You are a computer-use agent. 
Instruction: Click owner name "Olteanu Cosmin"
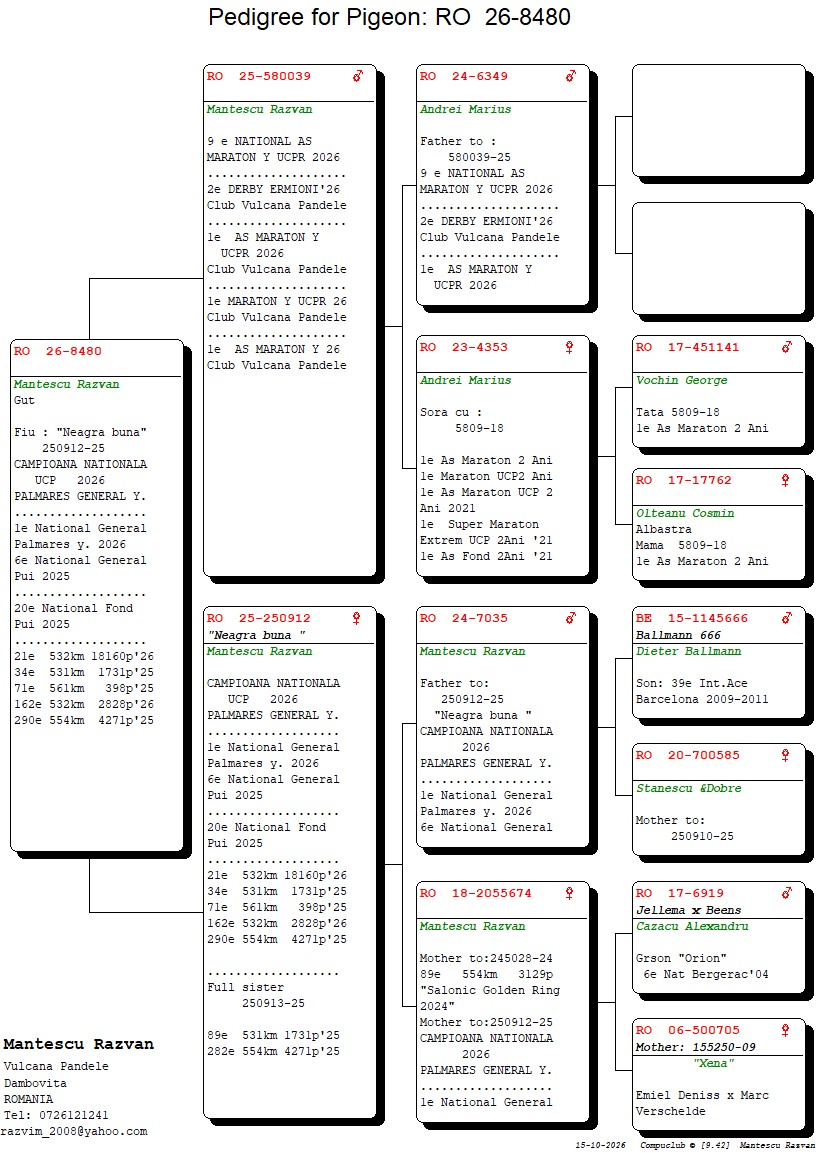[685, 513]
